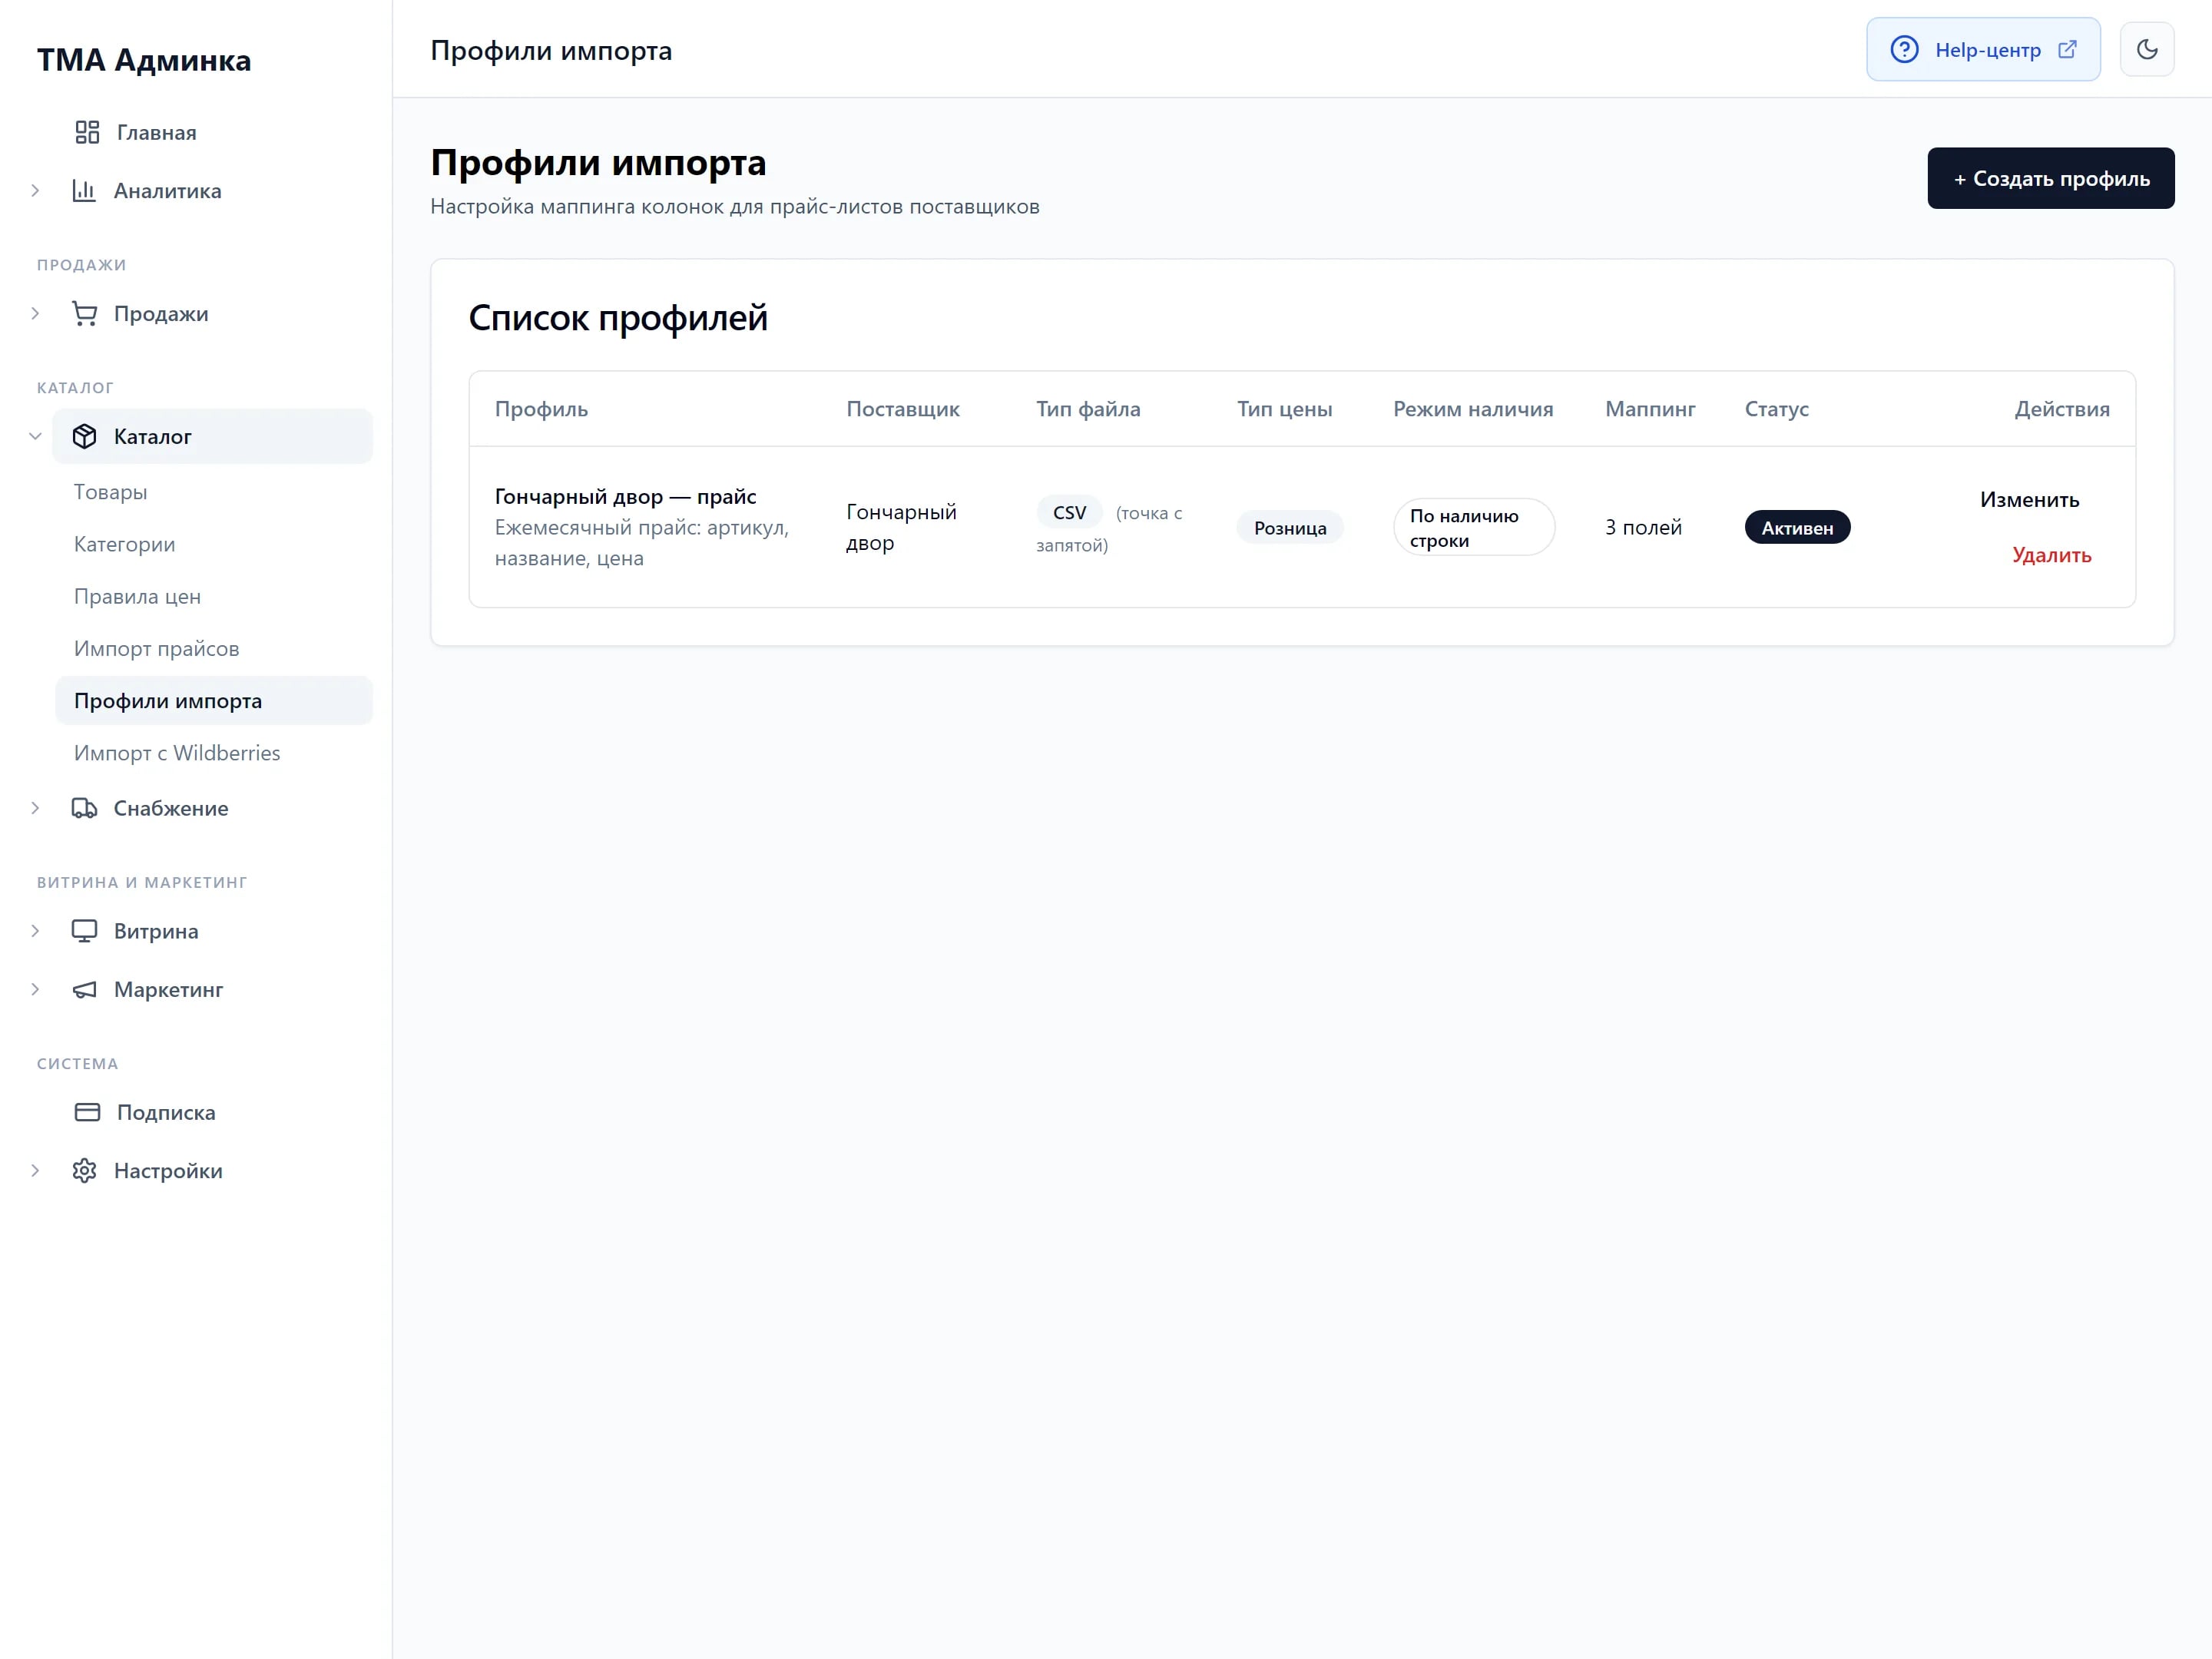
Task: Click the Режим наличия column header
Action: click(x=1472, y=408)
